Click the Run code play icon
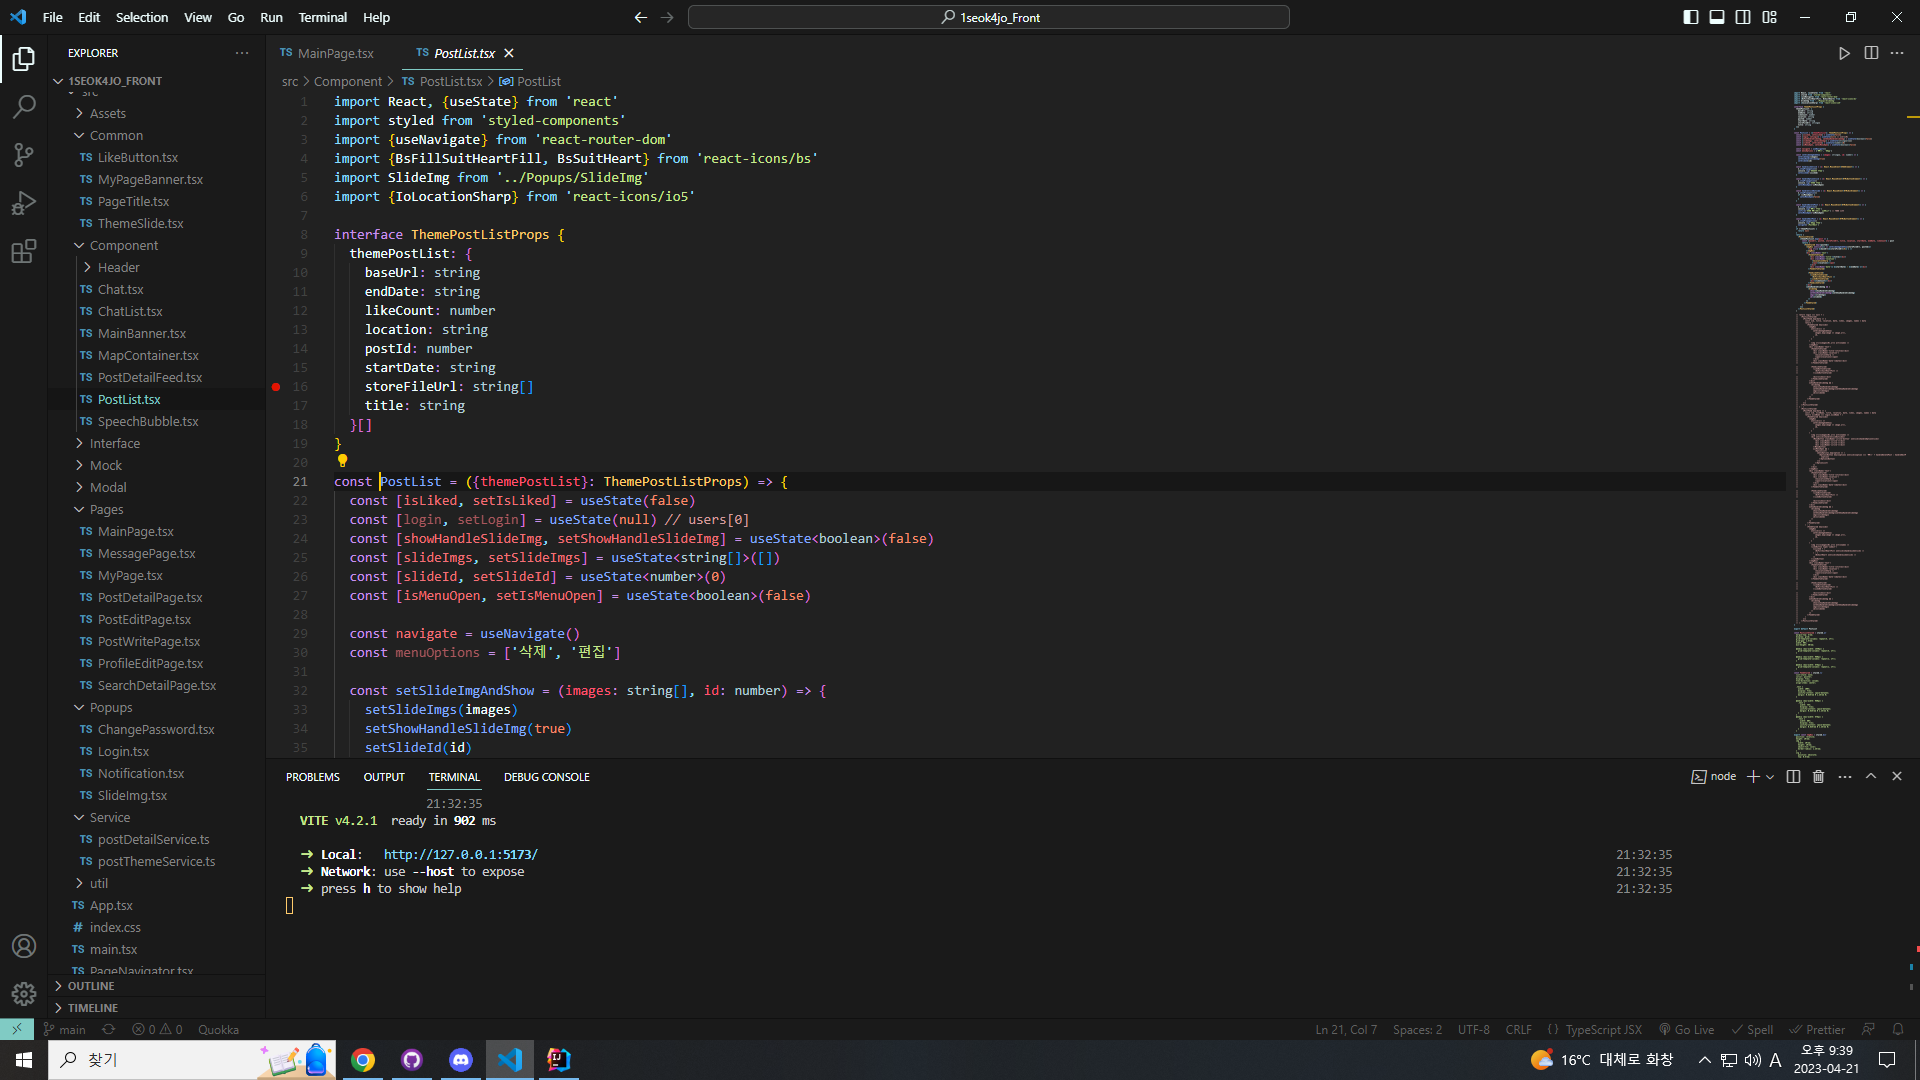 click(1844, 53)
